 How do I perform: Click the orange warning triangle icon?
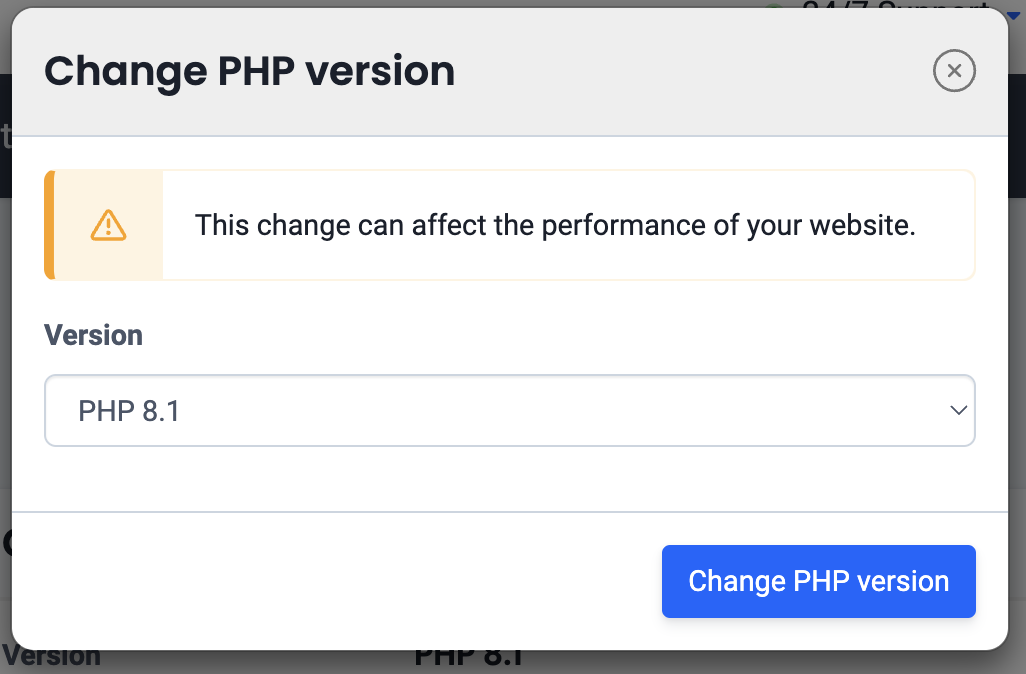(x=108, y=225)
